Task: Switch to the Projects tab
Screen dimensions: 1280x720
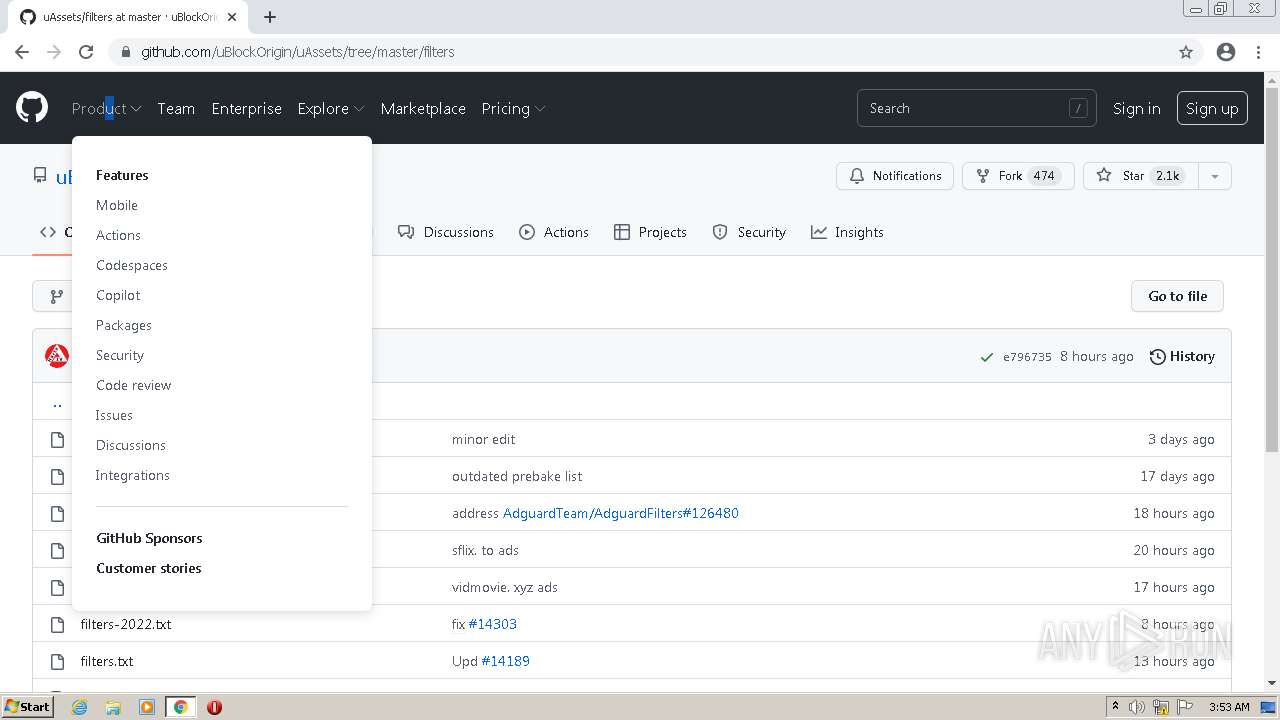Action: click(x=650, y=232)
